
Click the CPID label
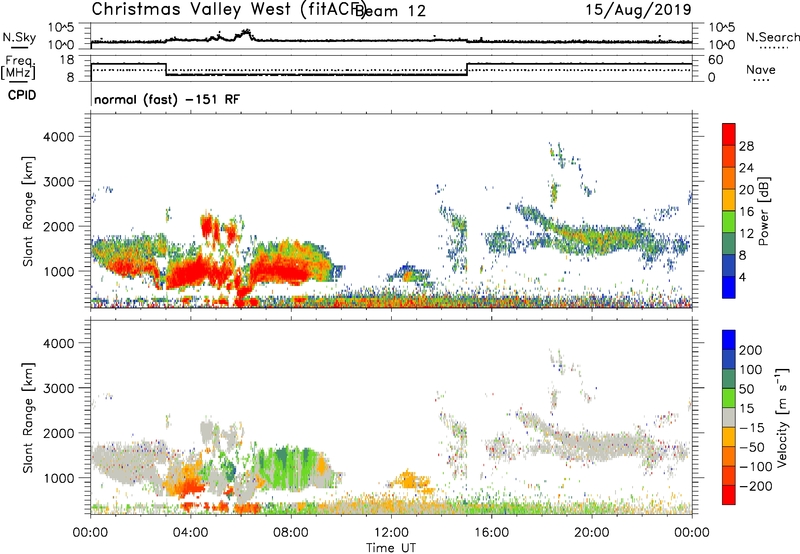(22, 95)
